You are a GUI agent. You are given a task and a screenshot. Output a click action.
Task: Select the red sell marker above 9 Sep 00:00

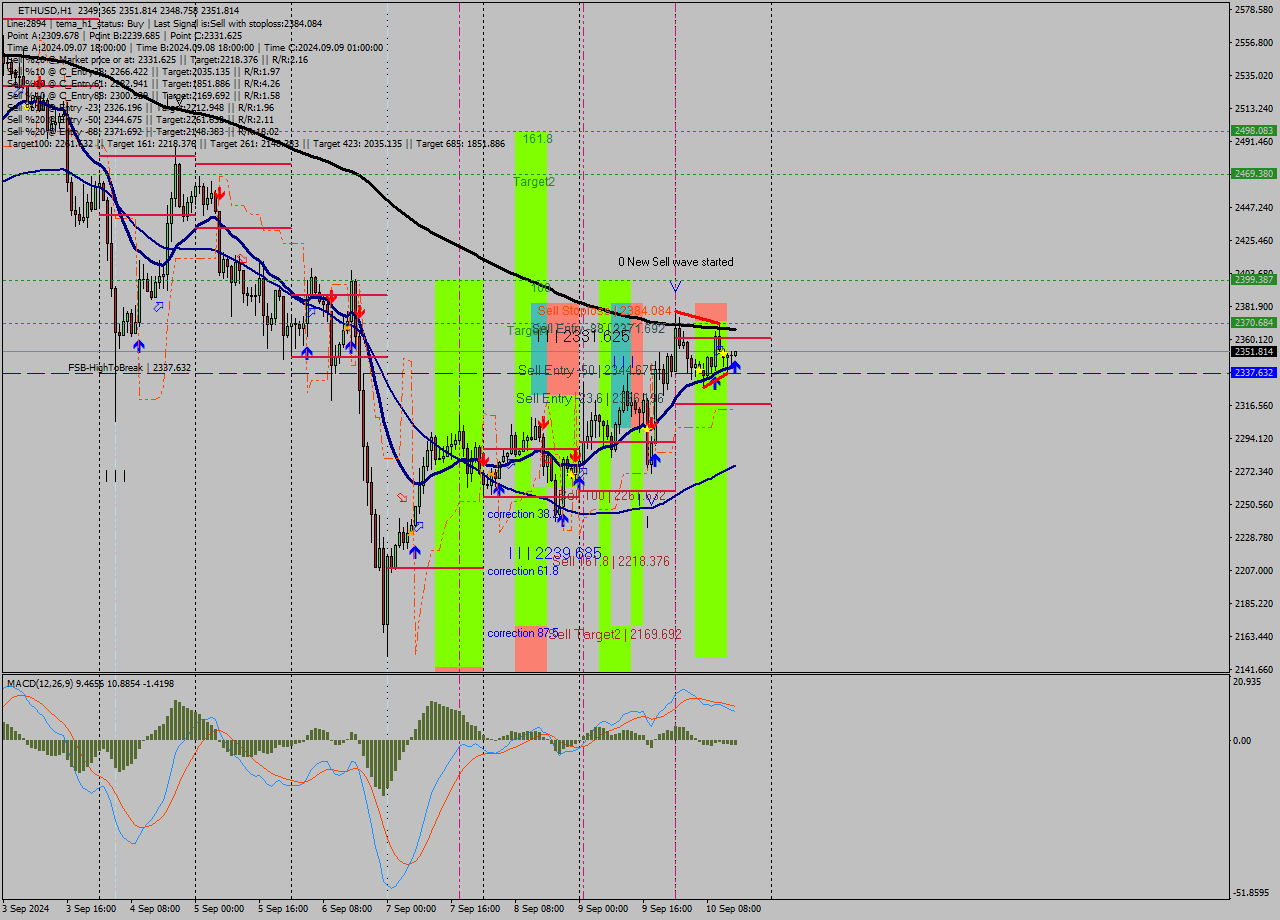click(x=650, y=423)
